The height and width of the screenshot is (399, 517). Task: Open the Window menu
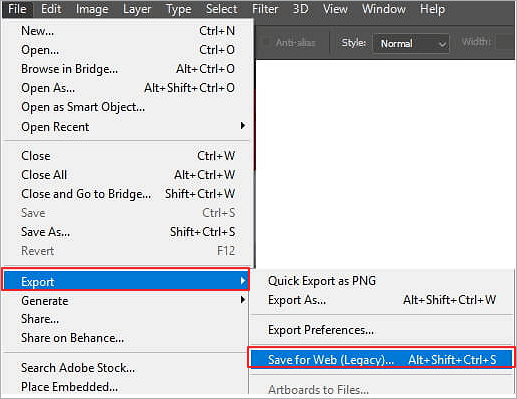[384, 9]
